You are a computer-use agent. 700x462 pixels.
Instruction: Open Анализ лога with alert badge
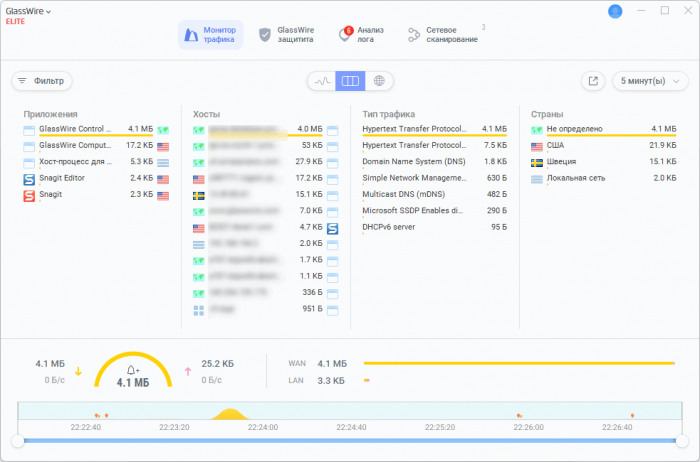365,35
